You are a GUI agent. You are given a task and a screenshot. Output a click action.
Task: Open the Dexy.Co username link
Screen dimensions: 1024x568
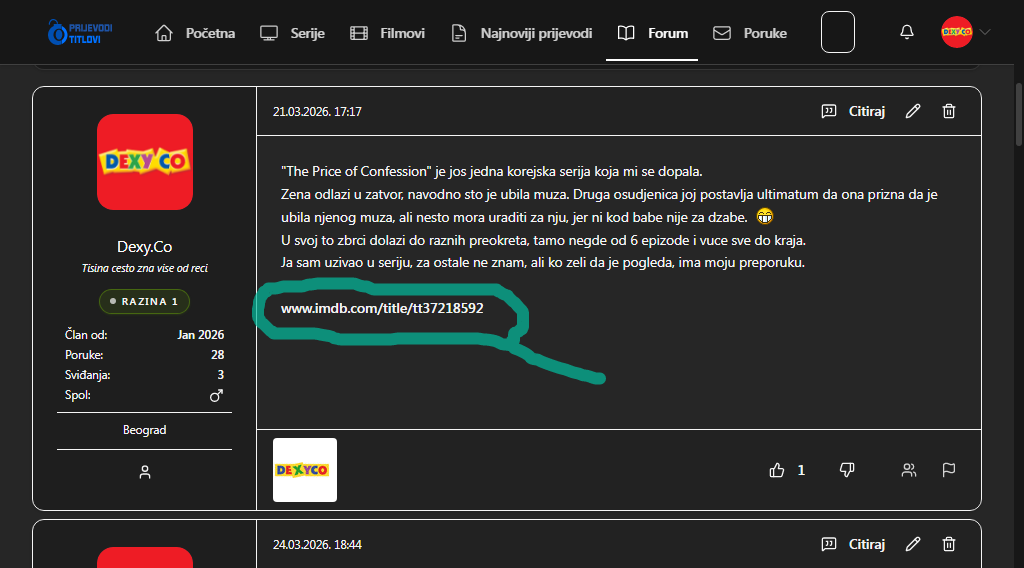144,247
